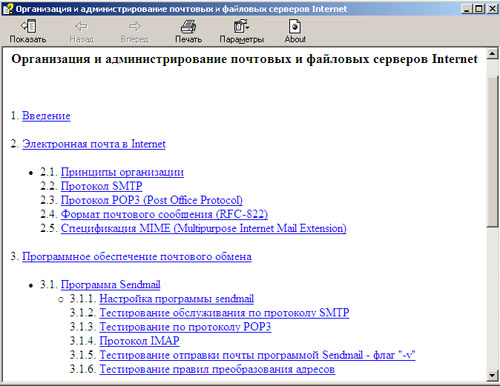Click the Печать printer icon
The width and height of the screenshot is (500, 386).
point(188,26)
